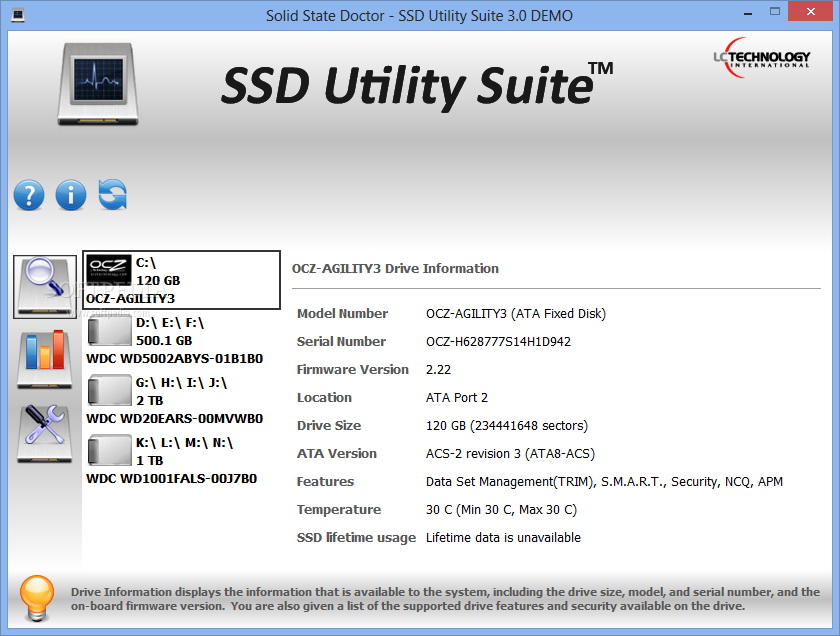
Task: Close the Solid State Doctor window
Action: point(811,12)
